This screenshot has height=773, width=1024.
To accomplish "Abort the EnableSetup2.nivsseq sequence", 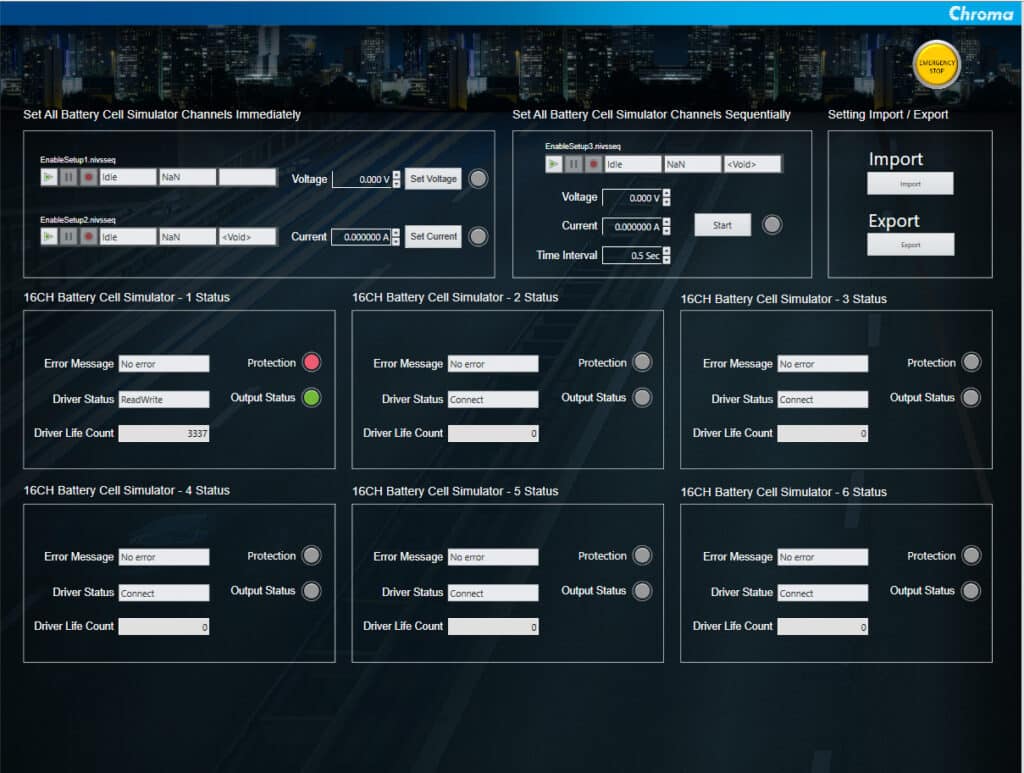I will (90, 236).
